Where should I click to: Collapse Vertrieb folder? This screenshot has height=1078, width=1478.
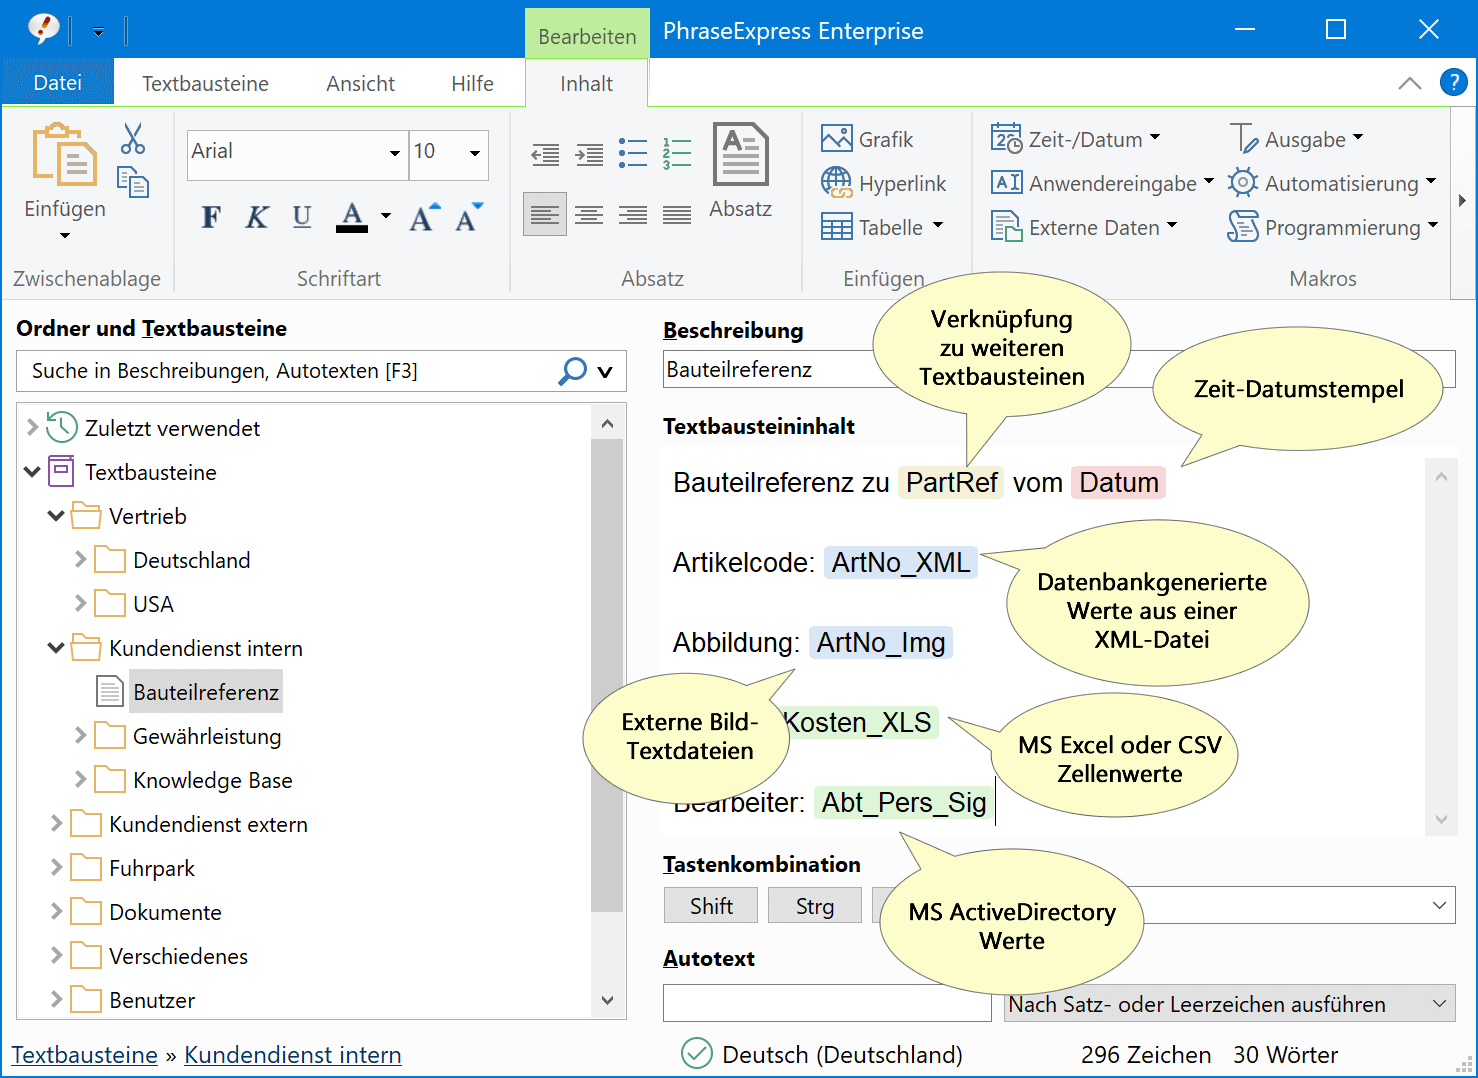56,516
